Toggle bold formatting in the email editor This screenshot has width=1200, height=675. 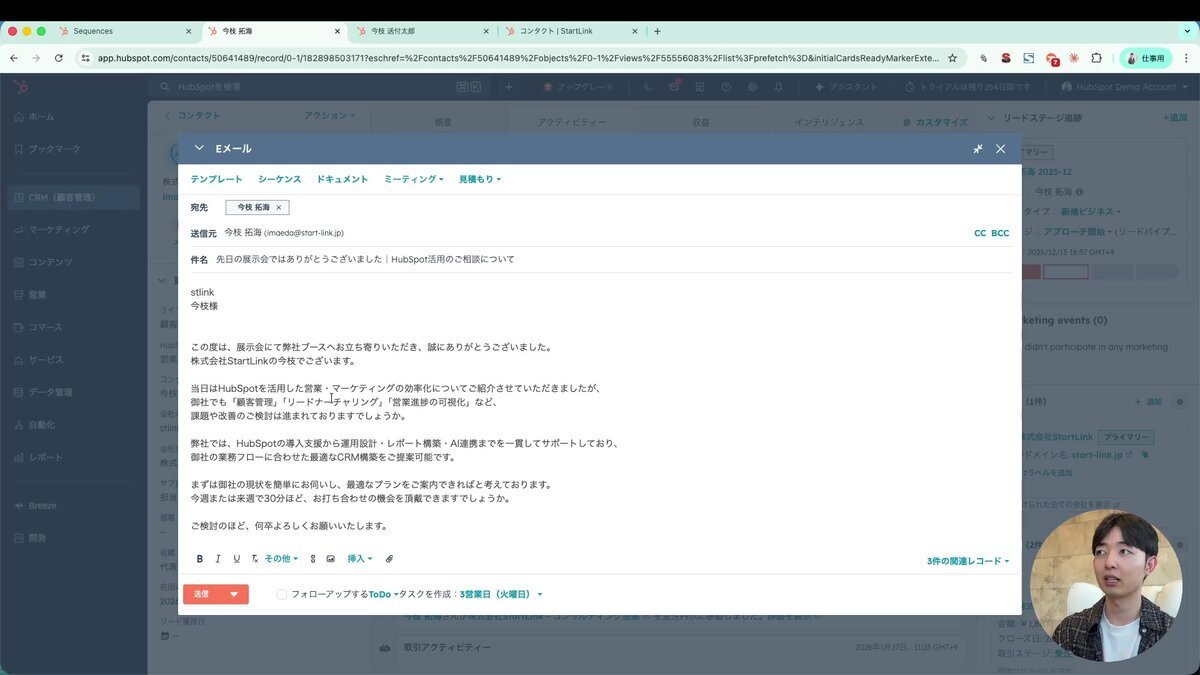pos(199,559)
